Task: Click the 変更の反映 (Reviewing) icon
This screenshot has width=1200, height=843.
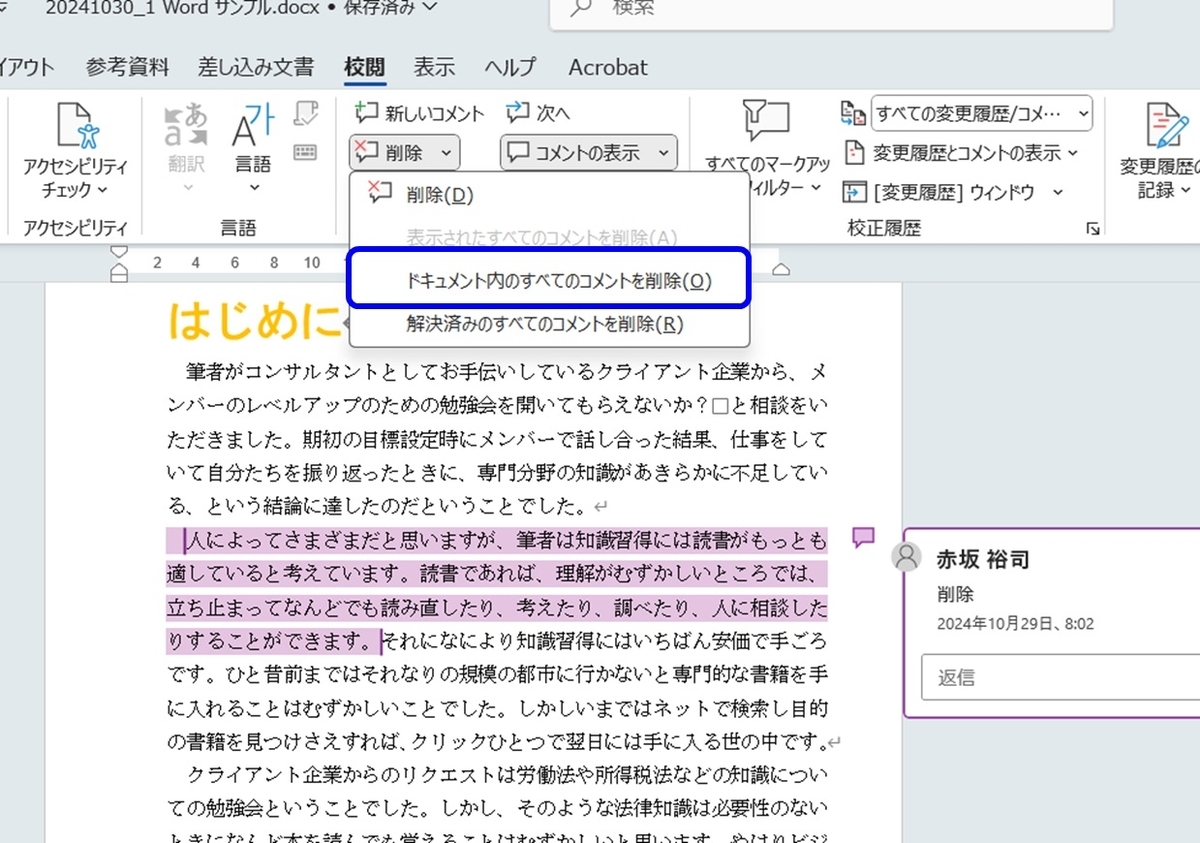Action: 852,114
